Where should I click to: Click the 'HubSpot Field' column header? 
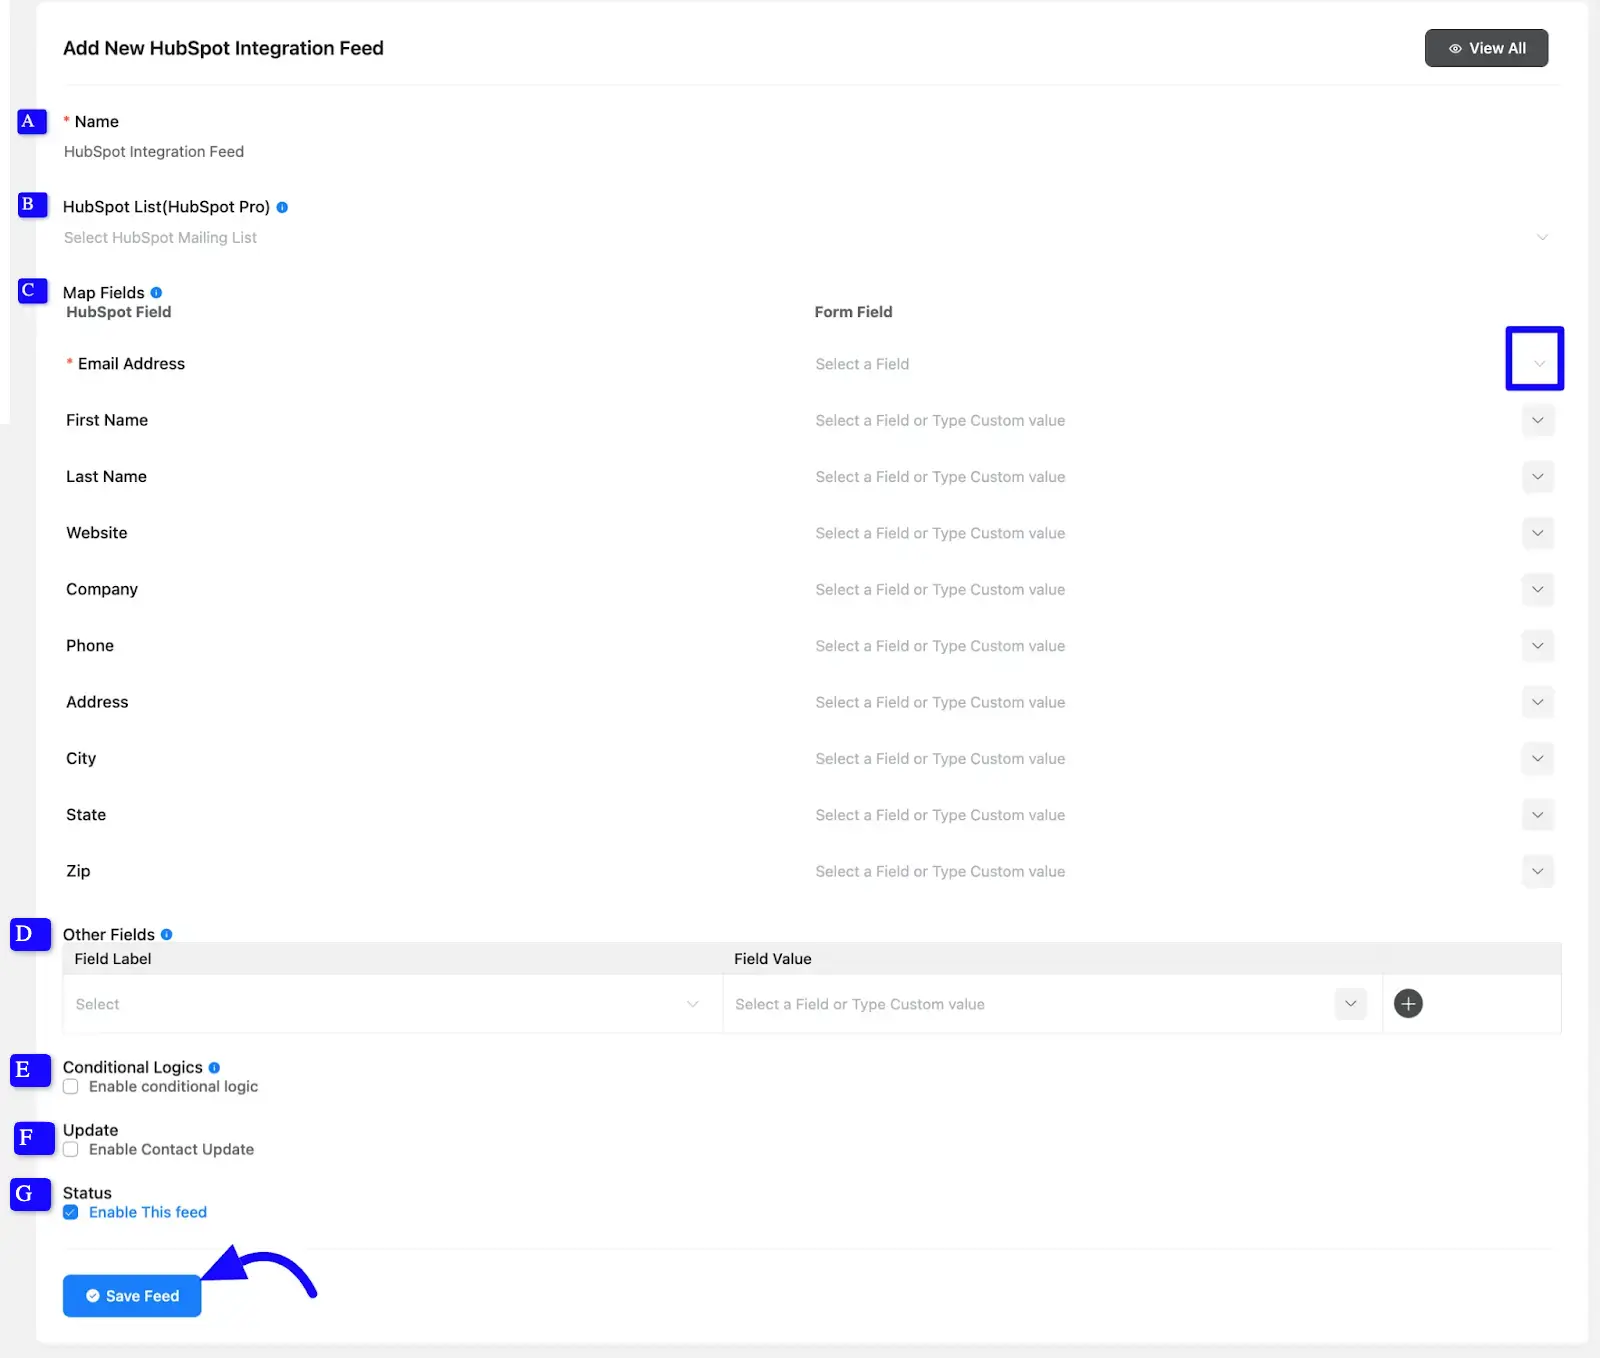[119, 312]
